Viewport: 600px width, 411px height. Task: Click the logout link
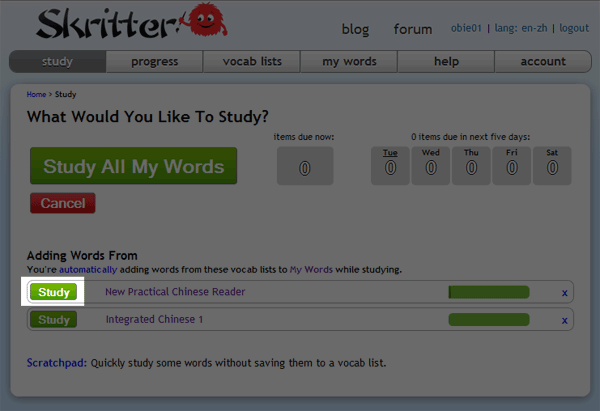pyautogui.click(x=573, y=28)
